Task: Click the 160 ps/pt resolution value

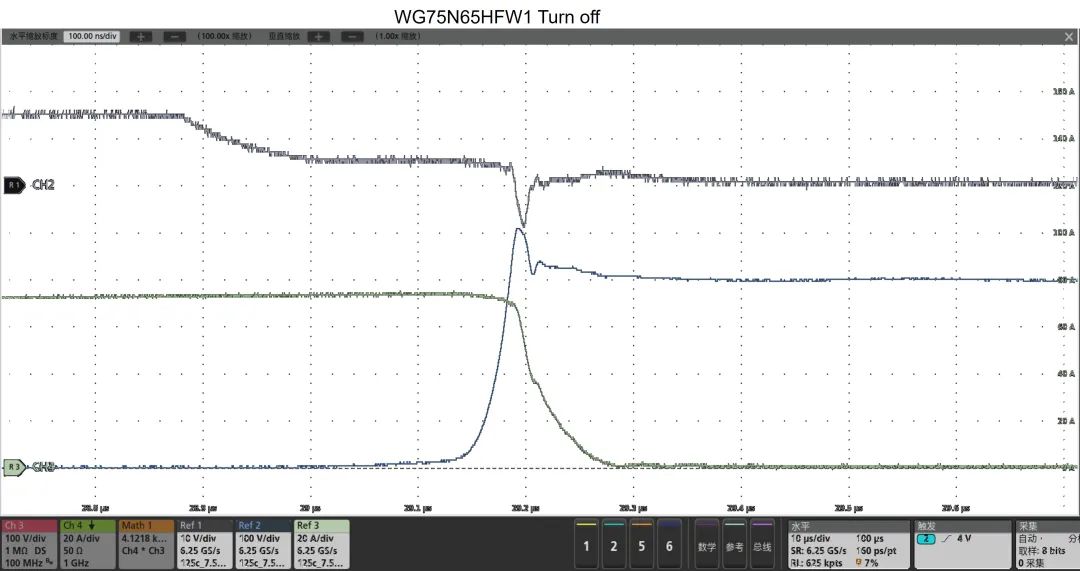Action: click(x=876, y=551)
